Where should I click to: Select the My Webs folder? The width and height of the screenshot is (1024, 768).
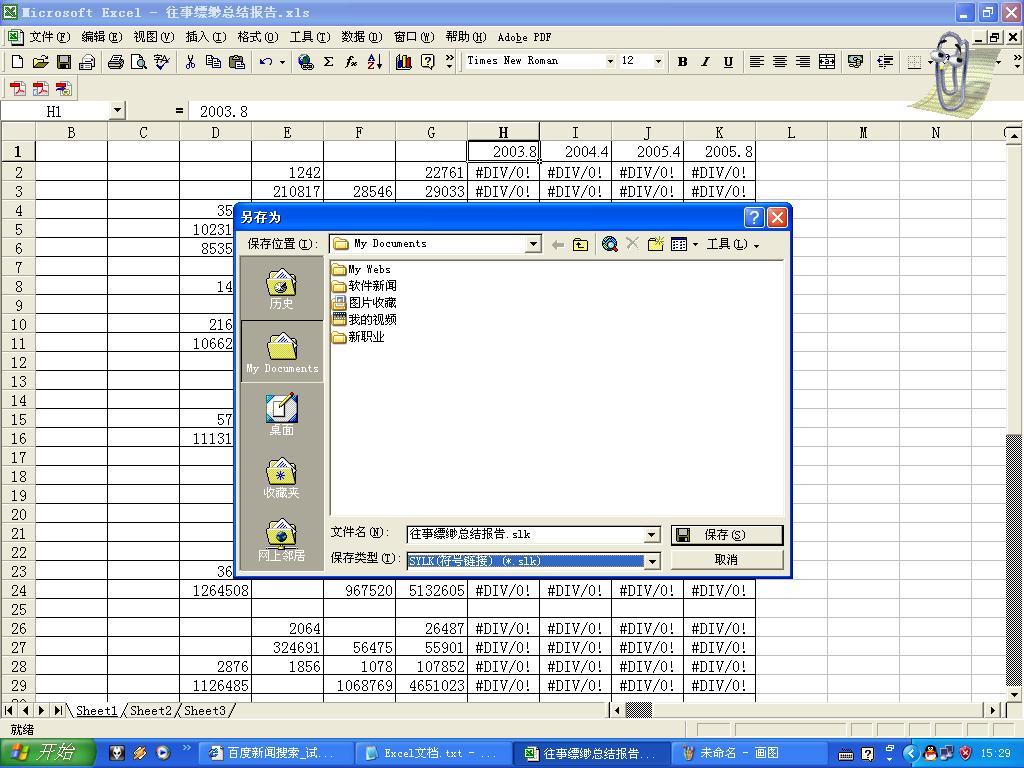[361, 269]
